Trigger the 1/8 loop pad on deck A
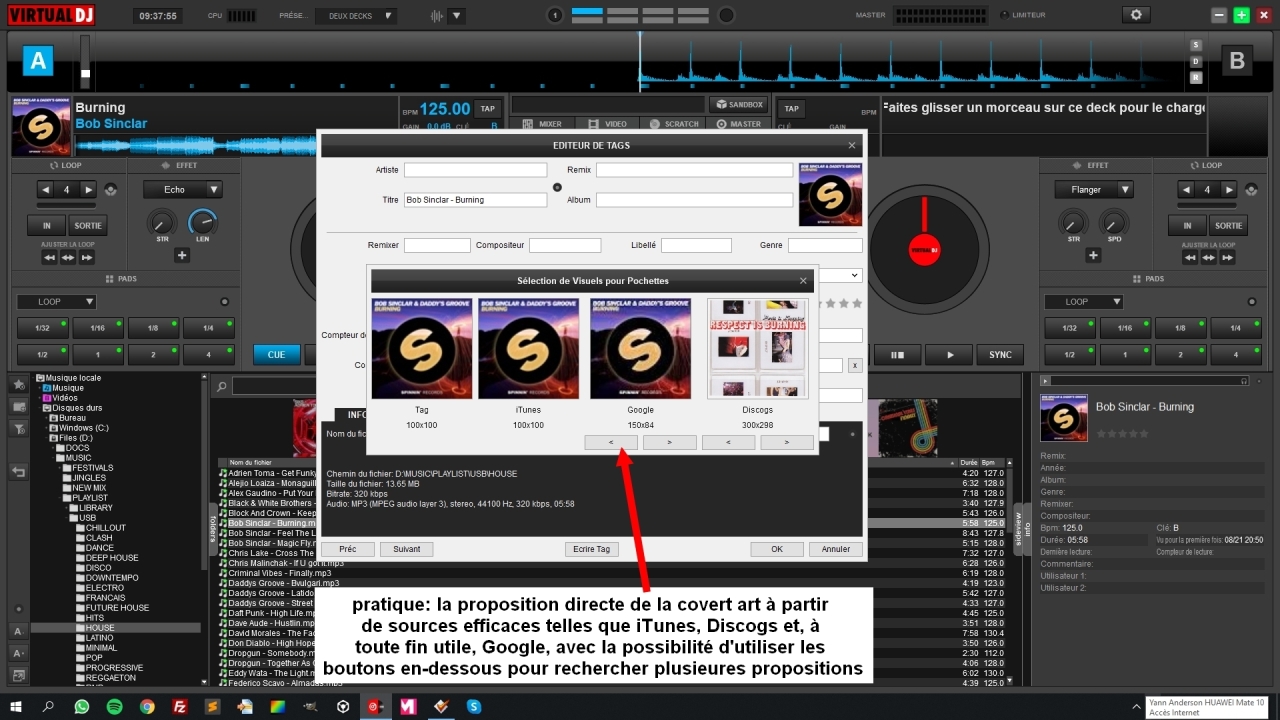1280x720 pixels. pos(153,328)
